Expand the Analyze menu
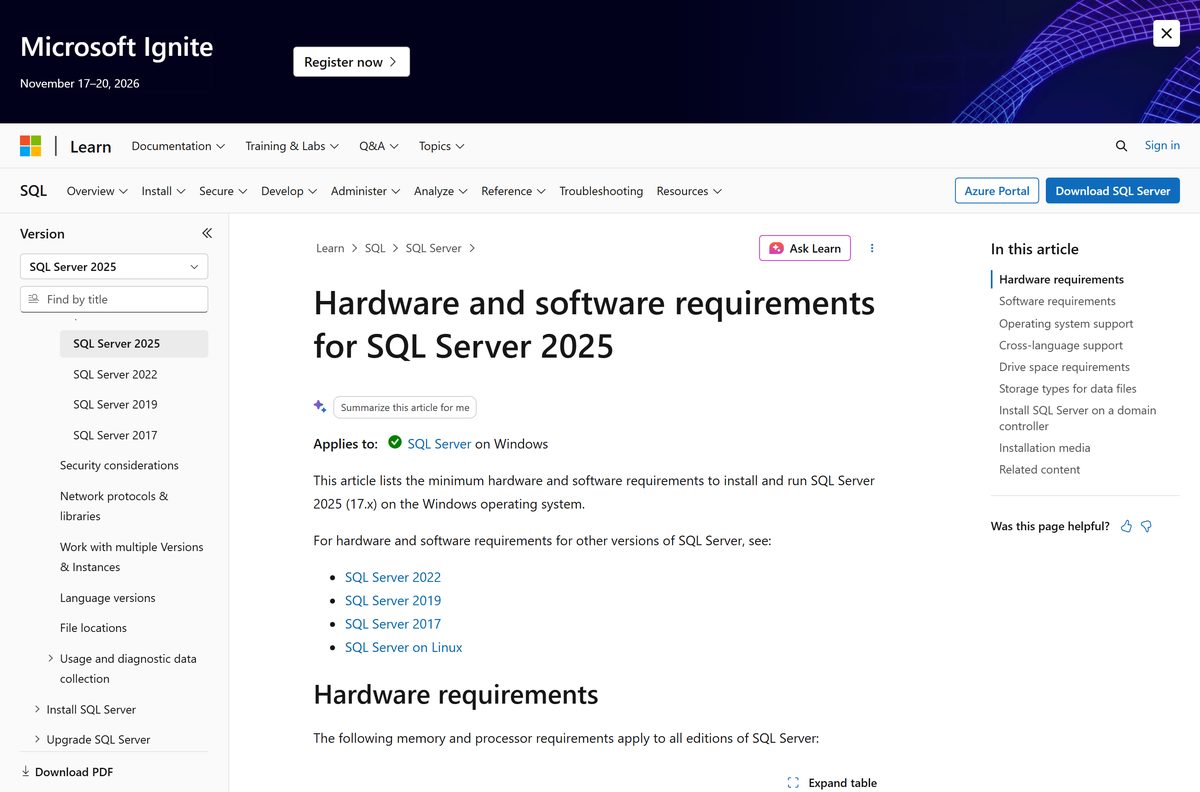This screenshot has width=1200, height=792. (441, 191)
